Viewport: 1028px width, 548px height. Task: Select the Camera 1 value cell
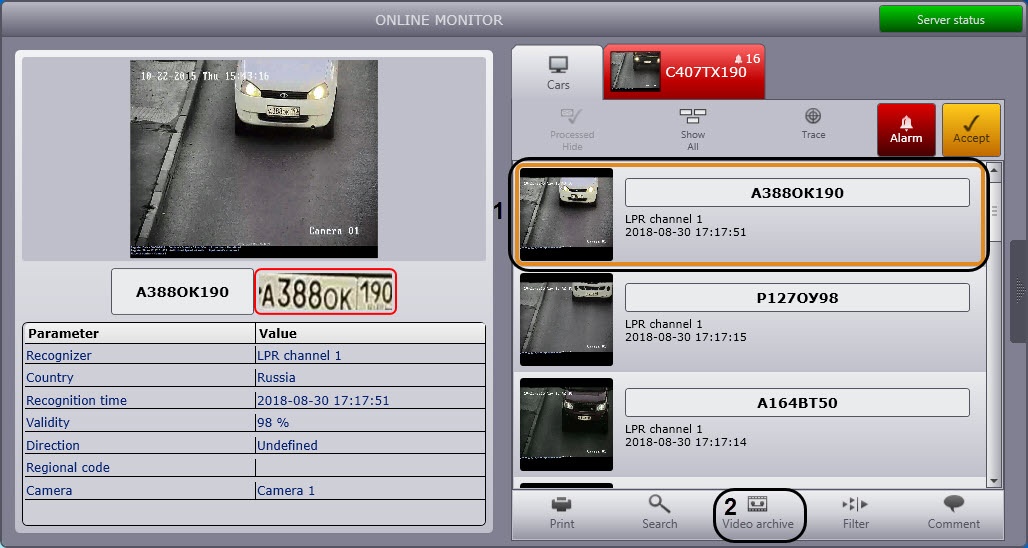point(370,490)
